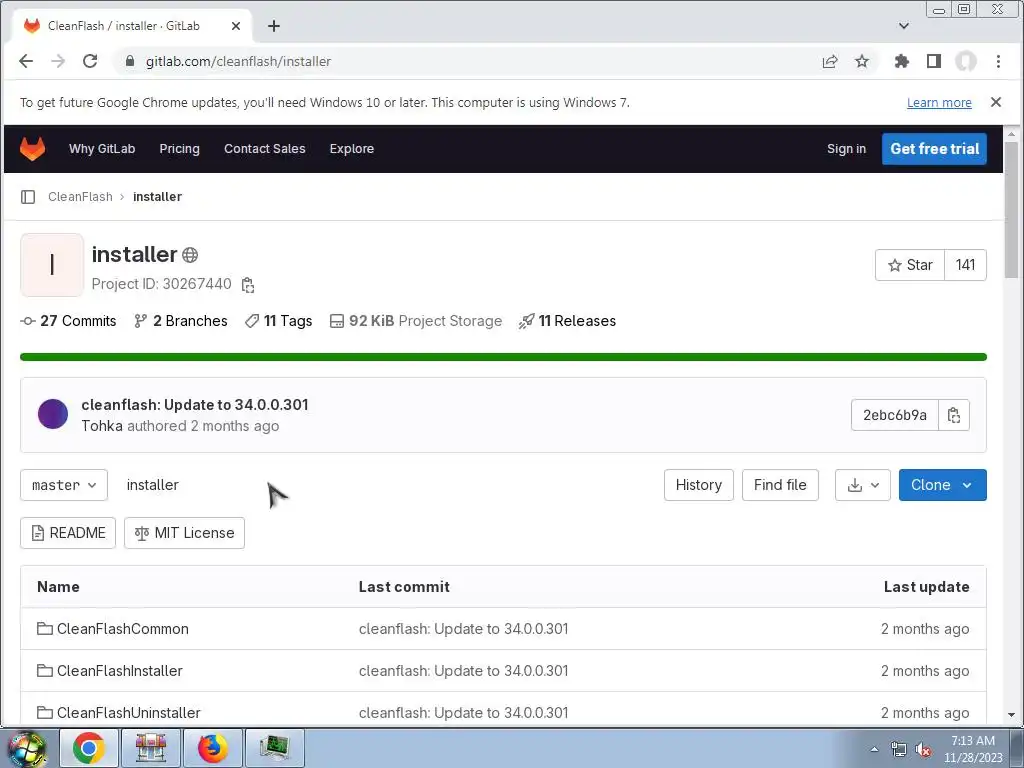Open commit title Update to 34.0.0.301
Screen dimensions: 1024x768
click(x=195, y=405)
